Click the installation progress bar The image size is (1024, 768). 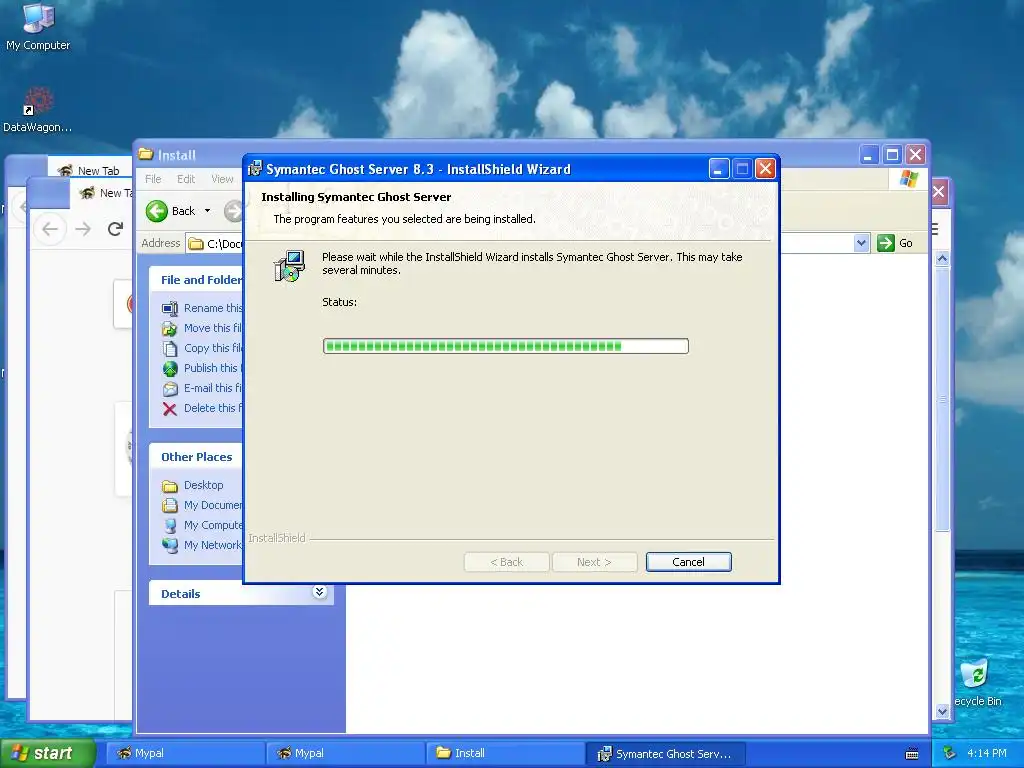(505, 346)
